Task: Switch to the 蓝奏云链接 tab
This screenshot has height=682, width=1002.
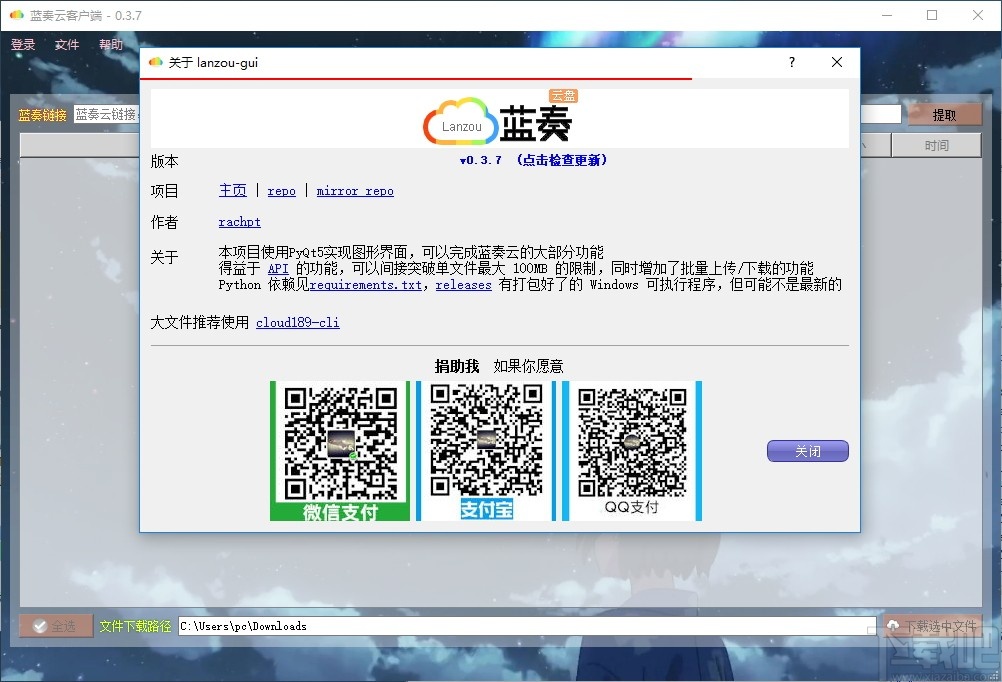Action: [x=108, y=114]
